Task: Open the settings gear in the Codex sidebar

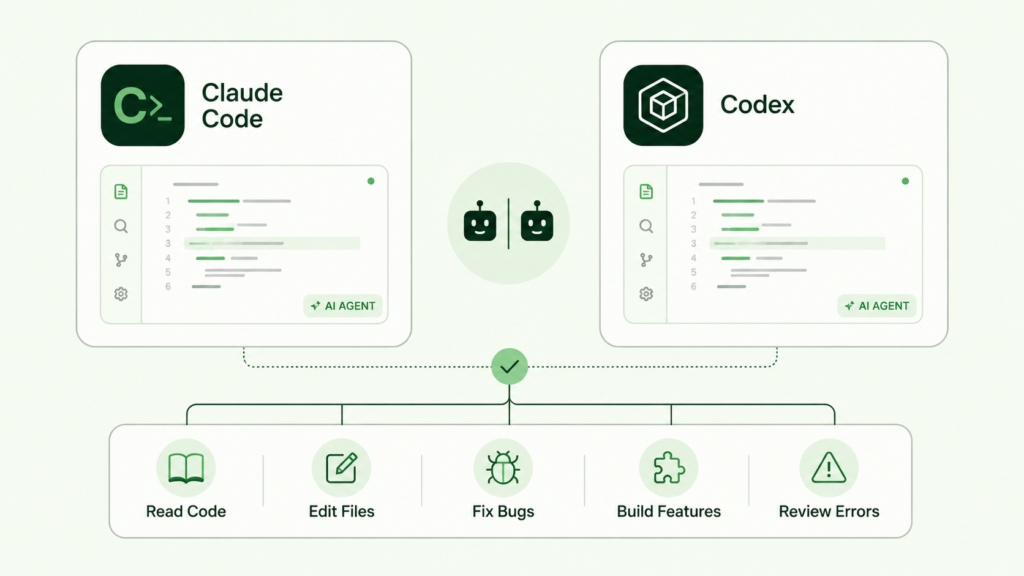Action: [x=646, y=294]
